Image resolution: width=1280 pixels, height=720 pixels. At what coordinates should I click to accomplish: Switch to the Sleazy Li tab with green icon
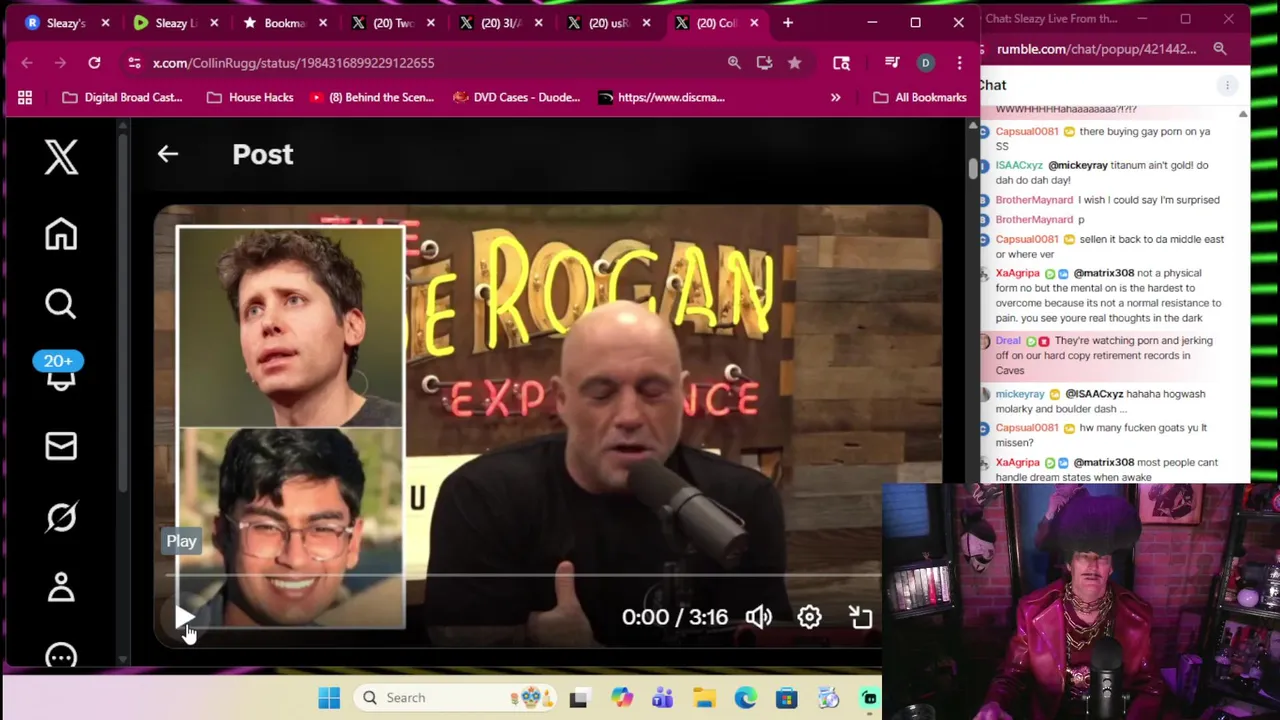[175, 22]
